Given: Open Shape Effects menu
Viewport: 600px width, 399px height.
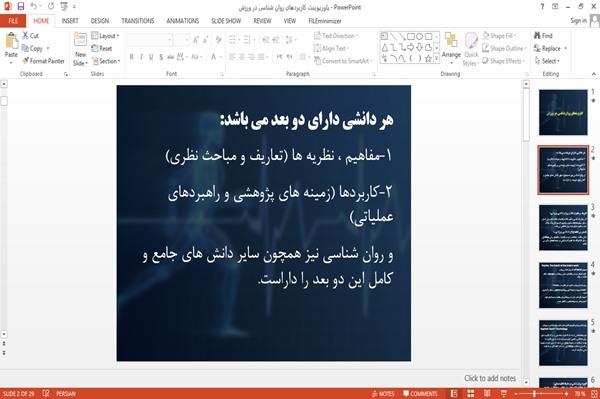Looking at the screenshot, I should click(x=503, y=61).
